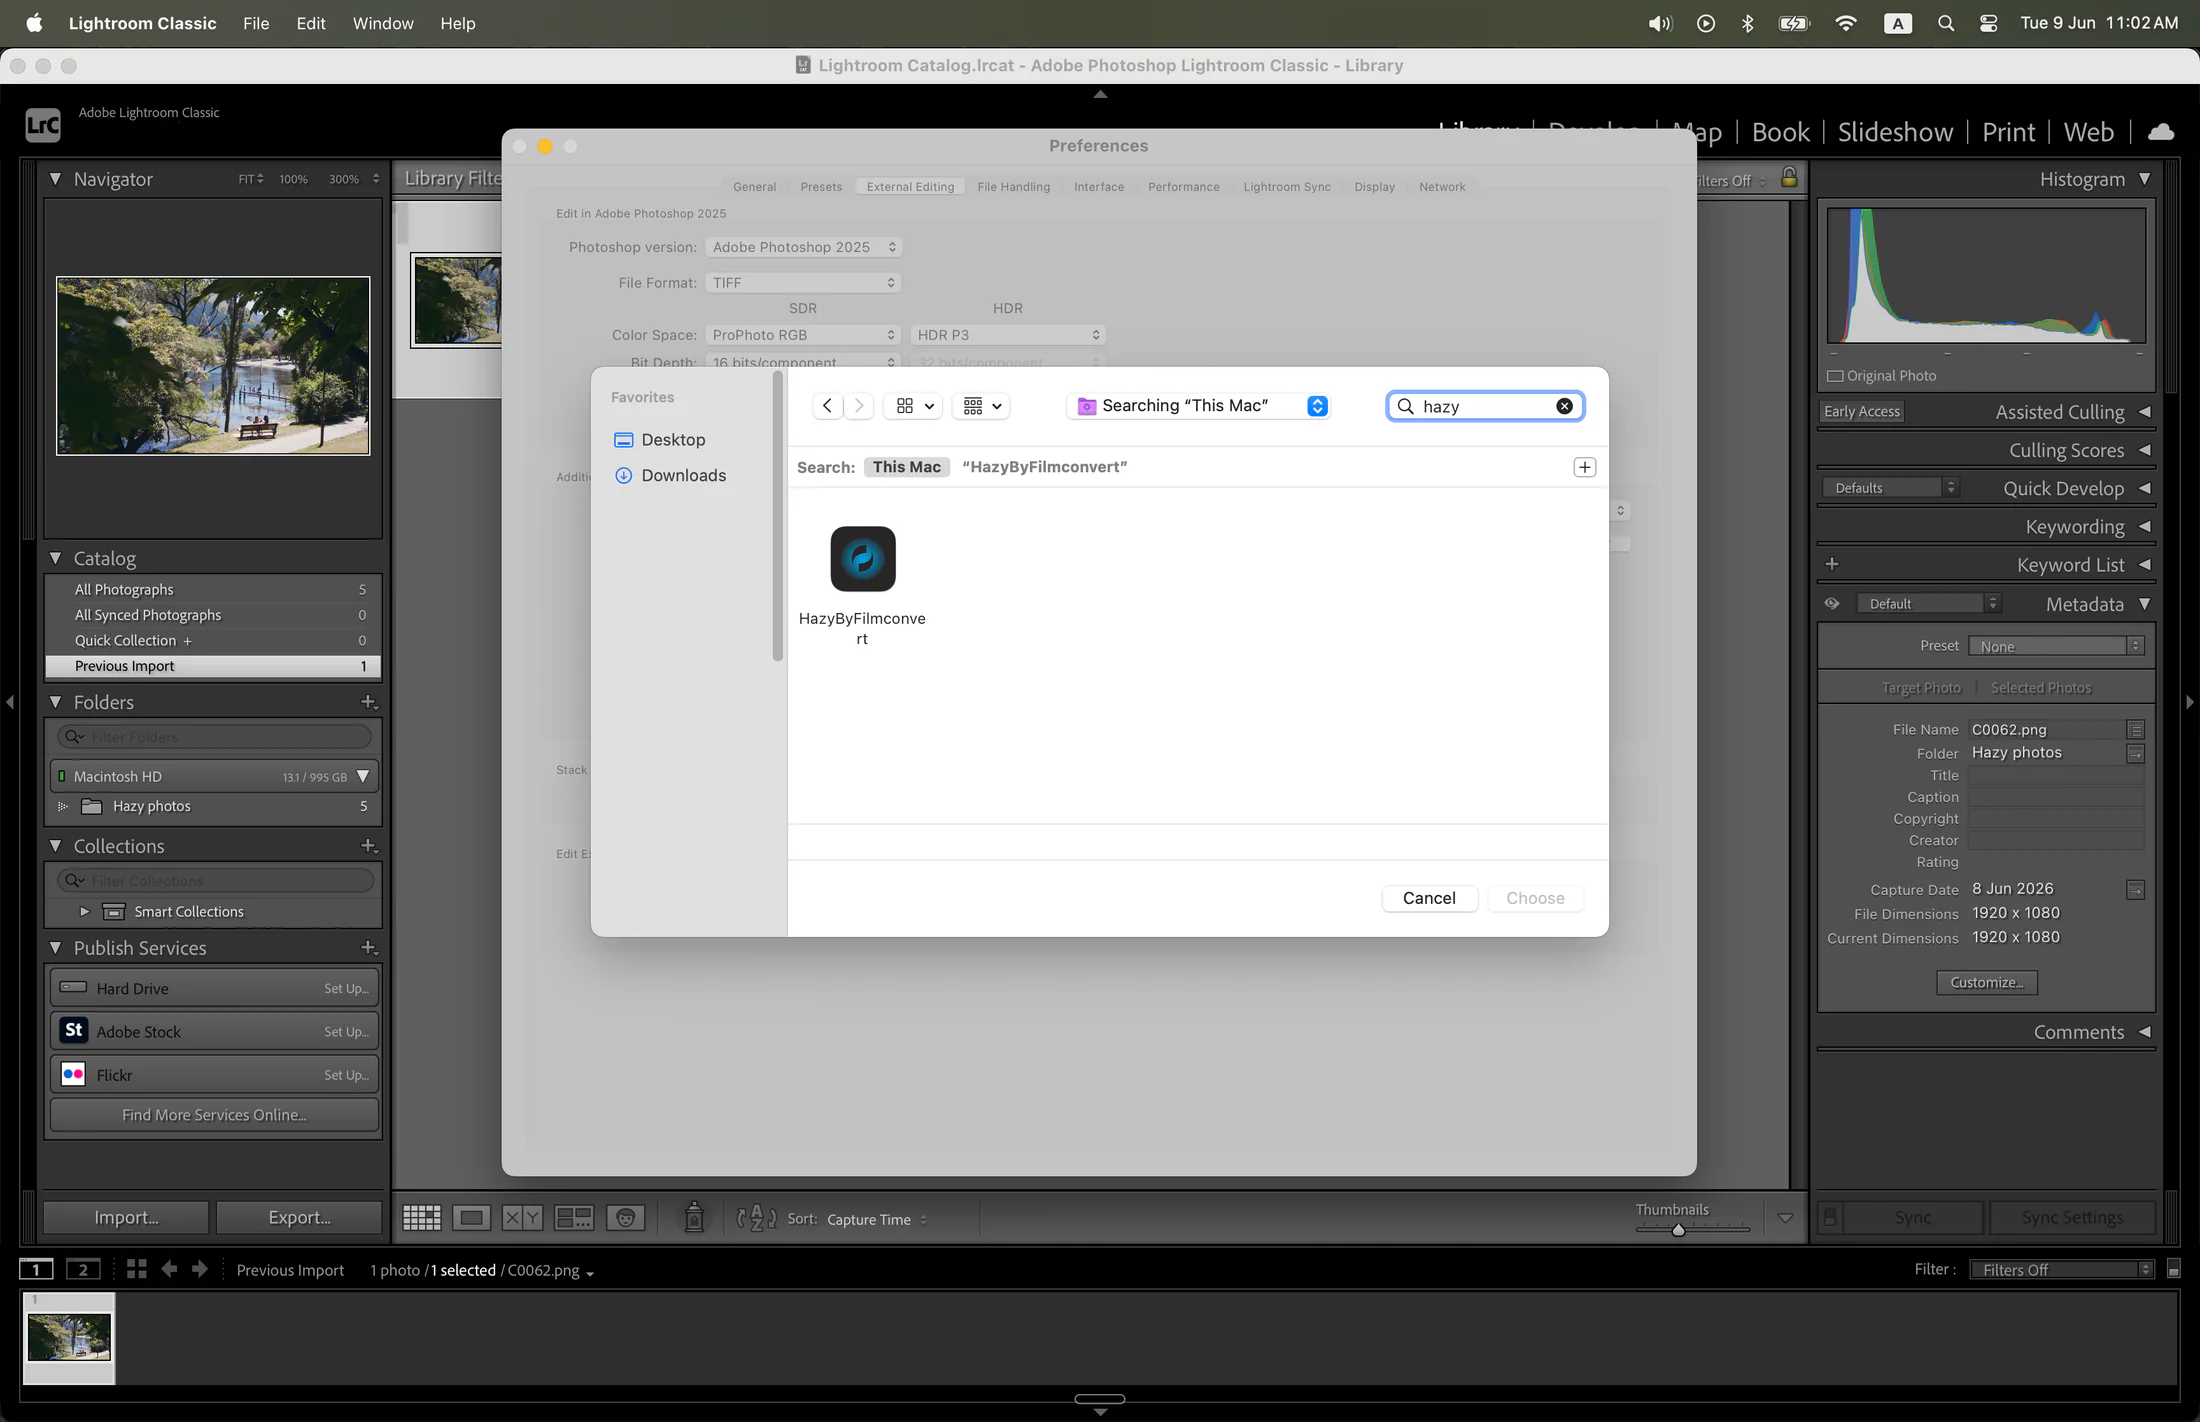Click the HazyByFilmconvert search scope

(1044, 467)
